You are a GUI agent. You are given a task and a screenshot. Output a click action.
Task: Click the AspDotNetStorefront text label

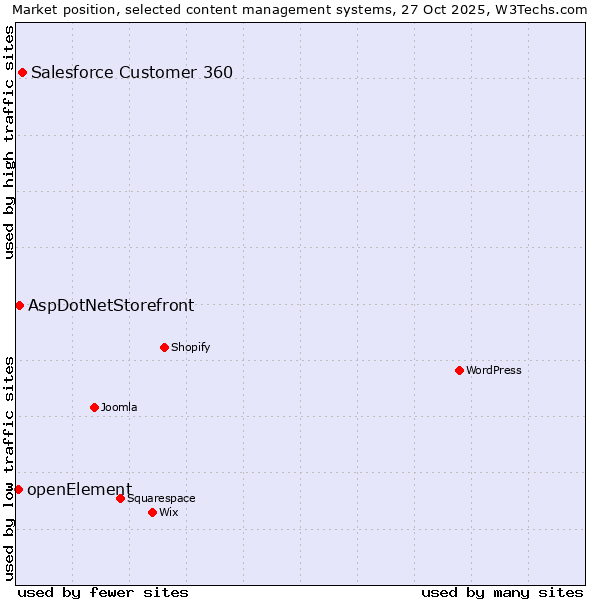point(111,305)
